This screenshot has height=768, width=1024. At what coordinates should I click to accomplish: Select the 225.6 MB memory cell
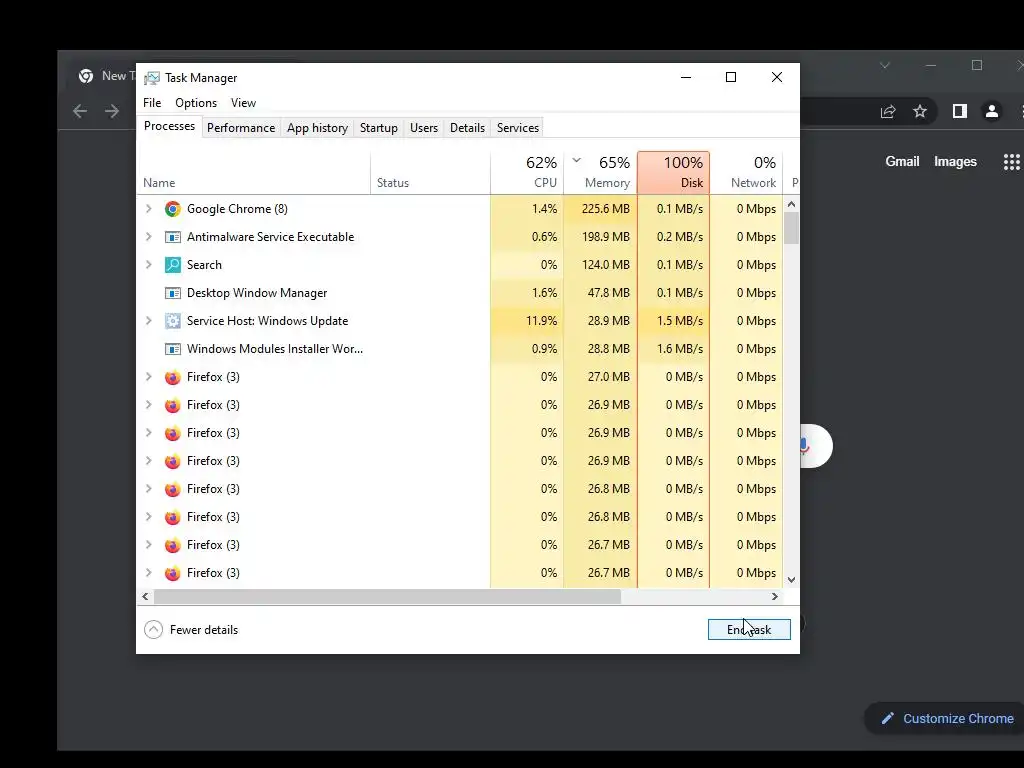(600, 209)
